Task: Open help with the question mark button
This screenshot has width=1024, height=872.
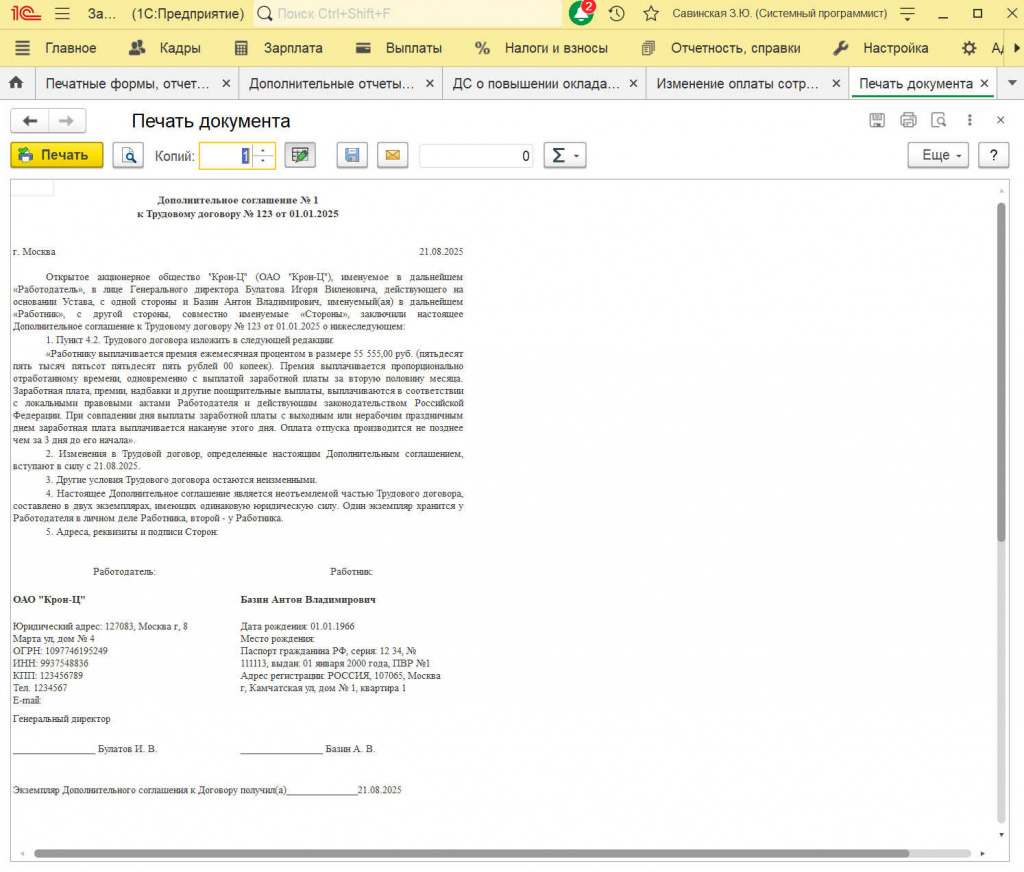Action: pos(993,155)
